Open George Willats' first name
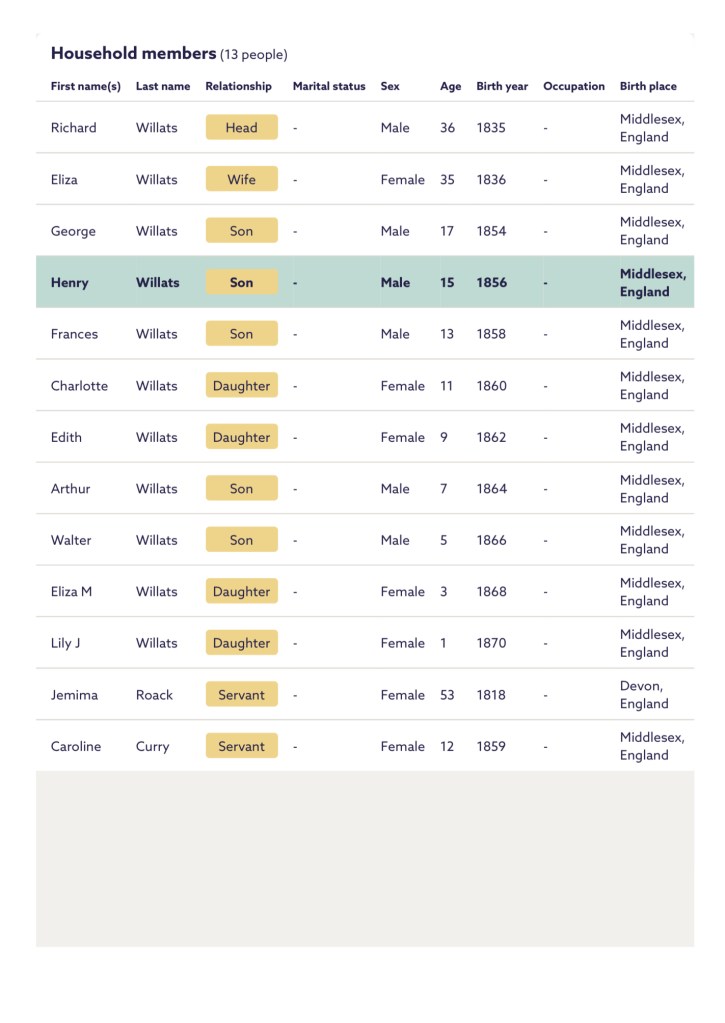 (73, 231)
